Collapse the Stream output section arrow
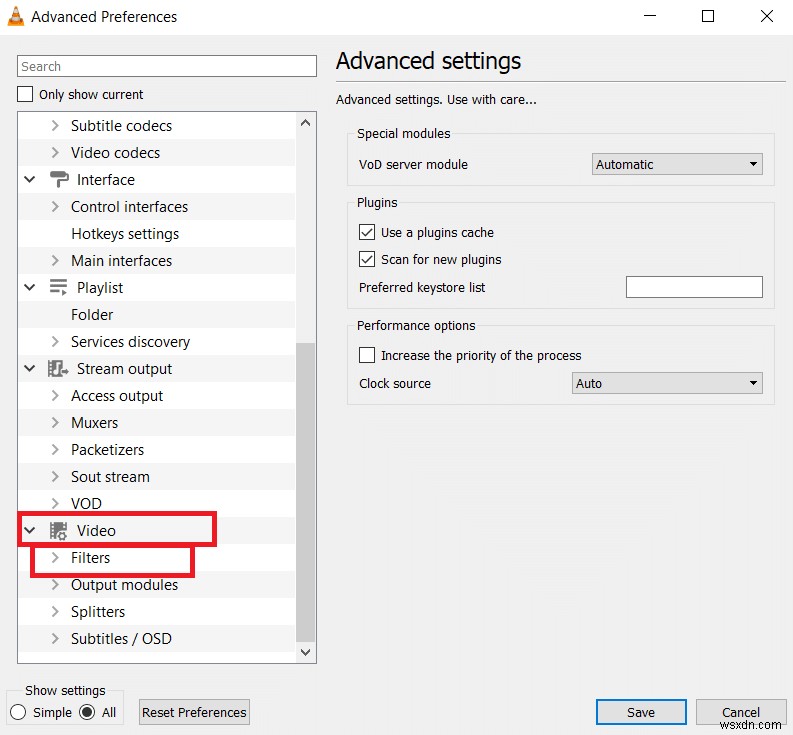The image size is (793, 735). (x=30, y=369)
